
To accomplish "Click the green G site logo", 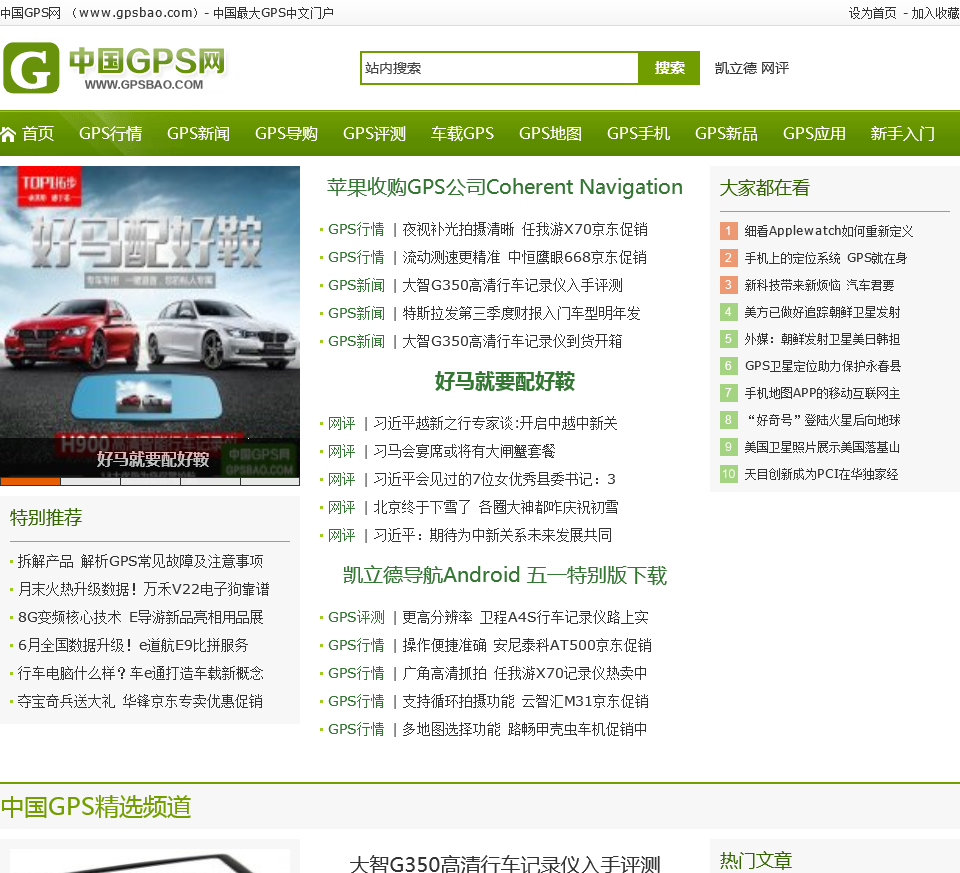I will tap(31, 68).
